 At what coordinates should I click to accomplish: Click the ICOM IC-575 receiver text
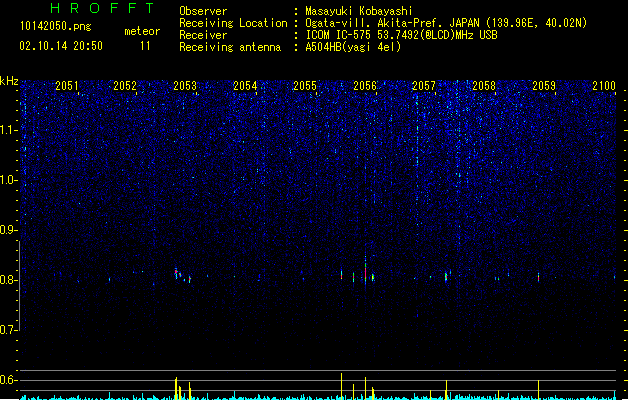pyautogui.click(x=401, y=35)
